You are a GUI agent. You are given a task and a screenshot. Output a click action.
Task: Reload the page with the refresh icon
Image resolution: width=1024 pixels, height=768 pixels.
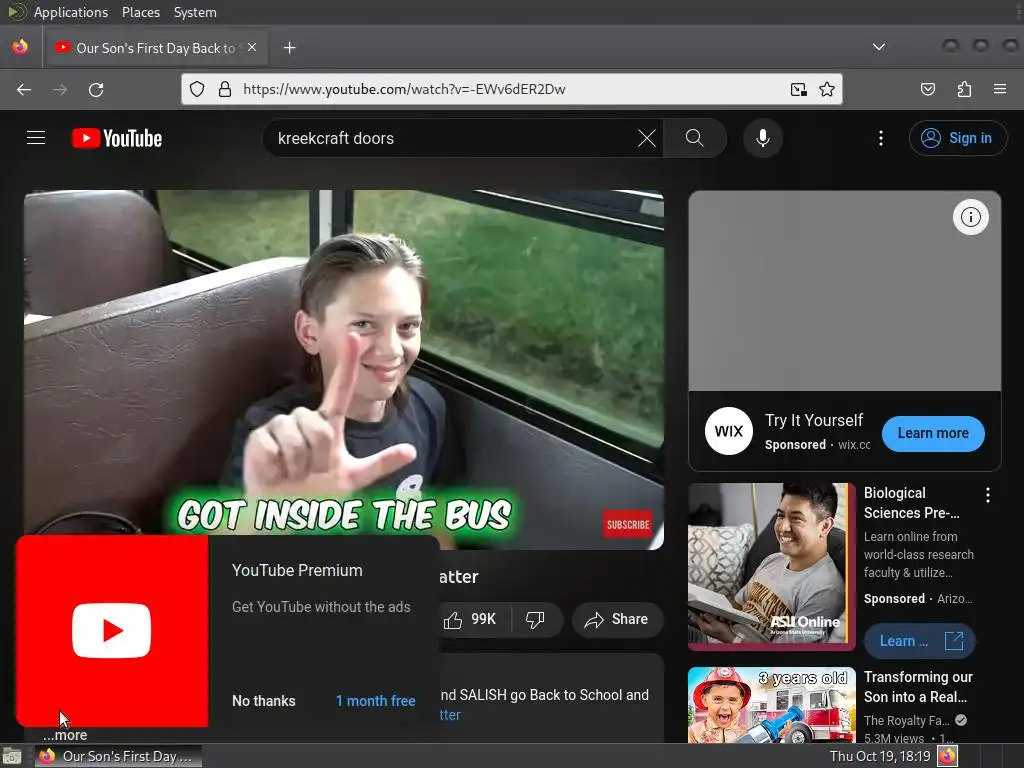click(x=96, y=89)
